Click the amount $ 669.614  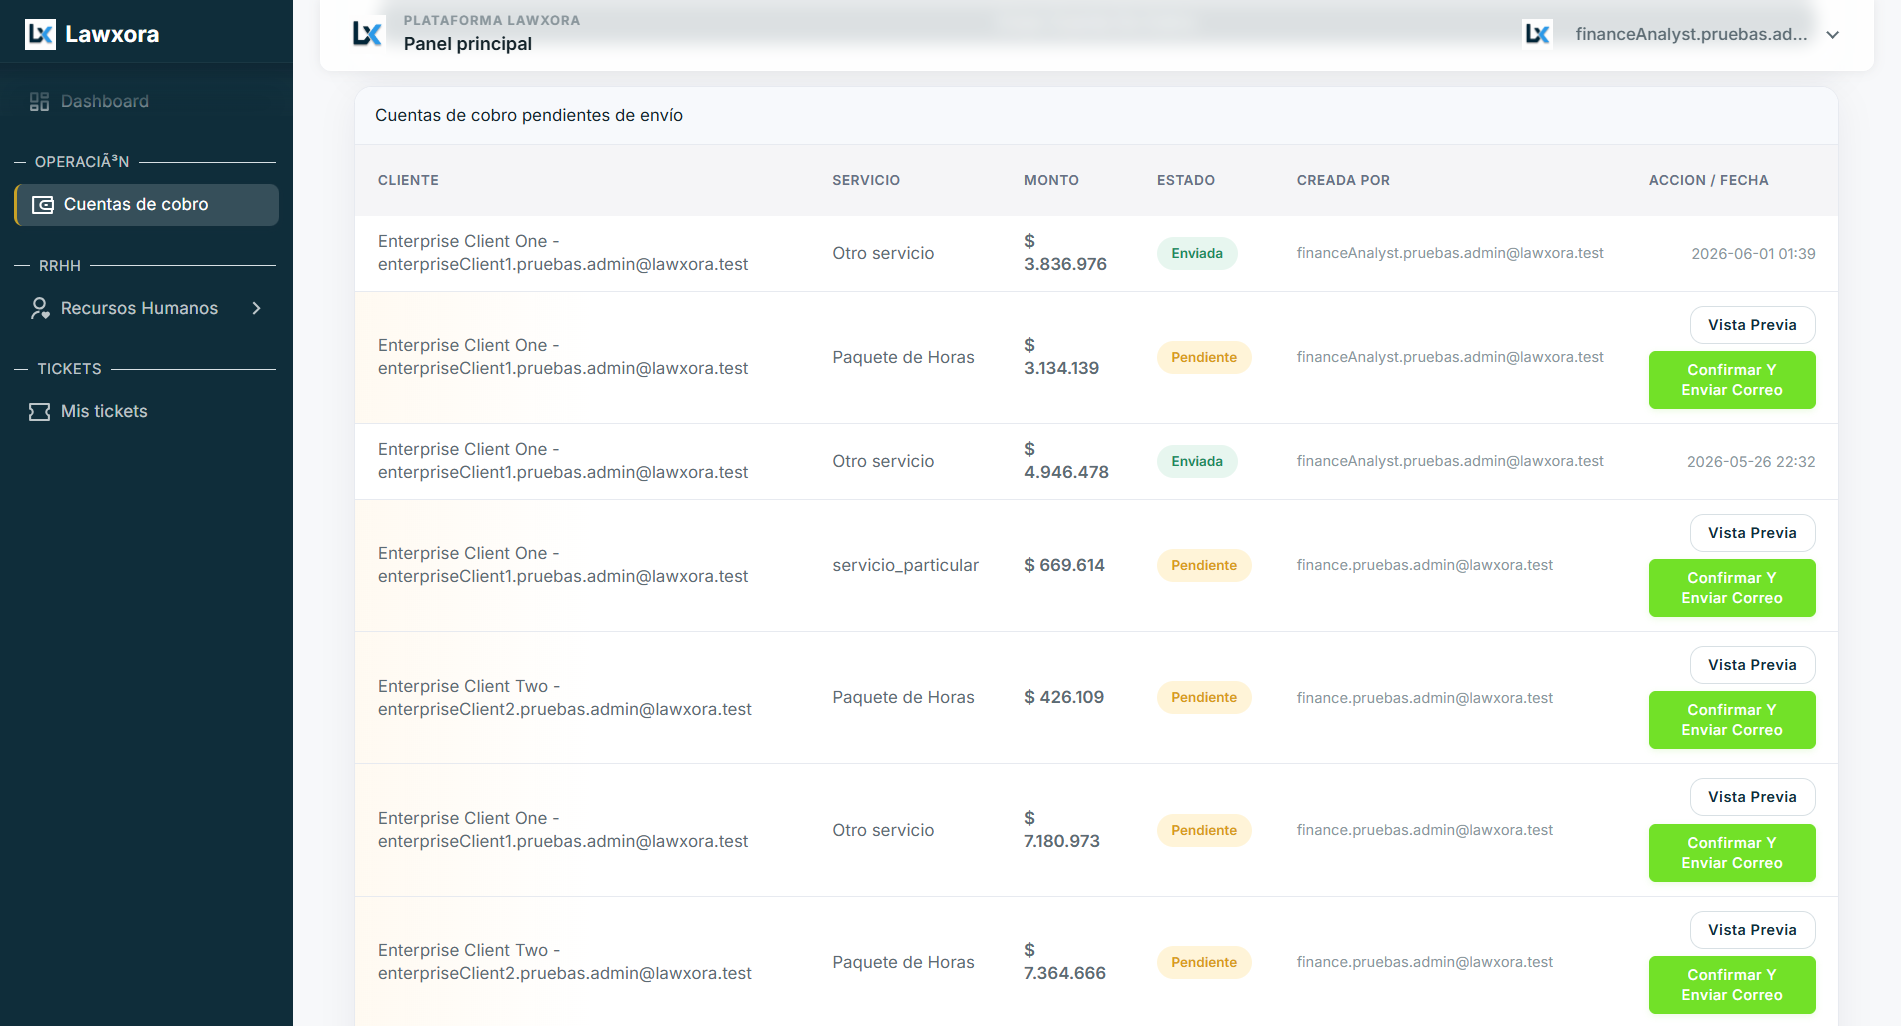pyautogui.click(x=1064, y=565)
